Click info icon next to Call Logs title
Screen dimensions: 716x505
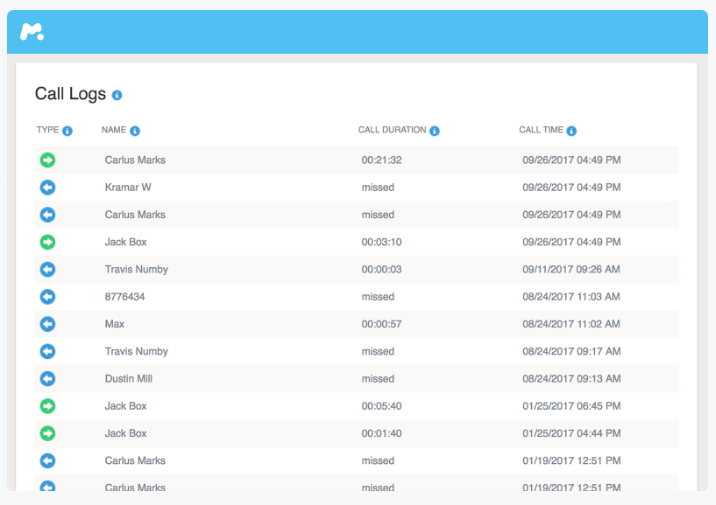(x=117, y=95)
